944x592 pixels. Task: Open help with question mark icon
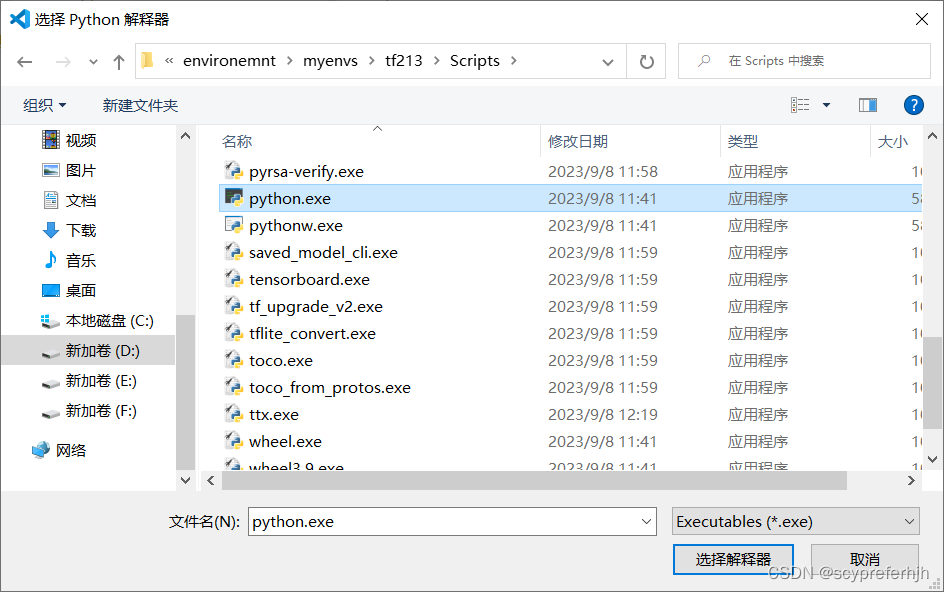point(913,105)
